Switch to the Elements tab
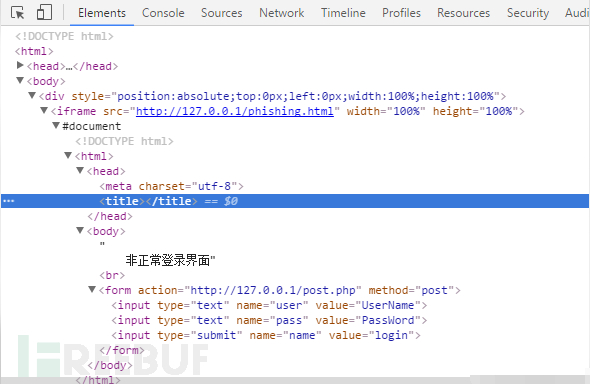Viewport: 590px width, 384px height. (102, 13)
